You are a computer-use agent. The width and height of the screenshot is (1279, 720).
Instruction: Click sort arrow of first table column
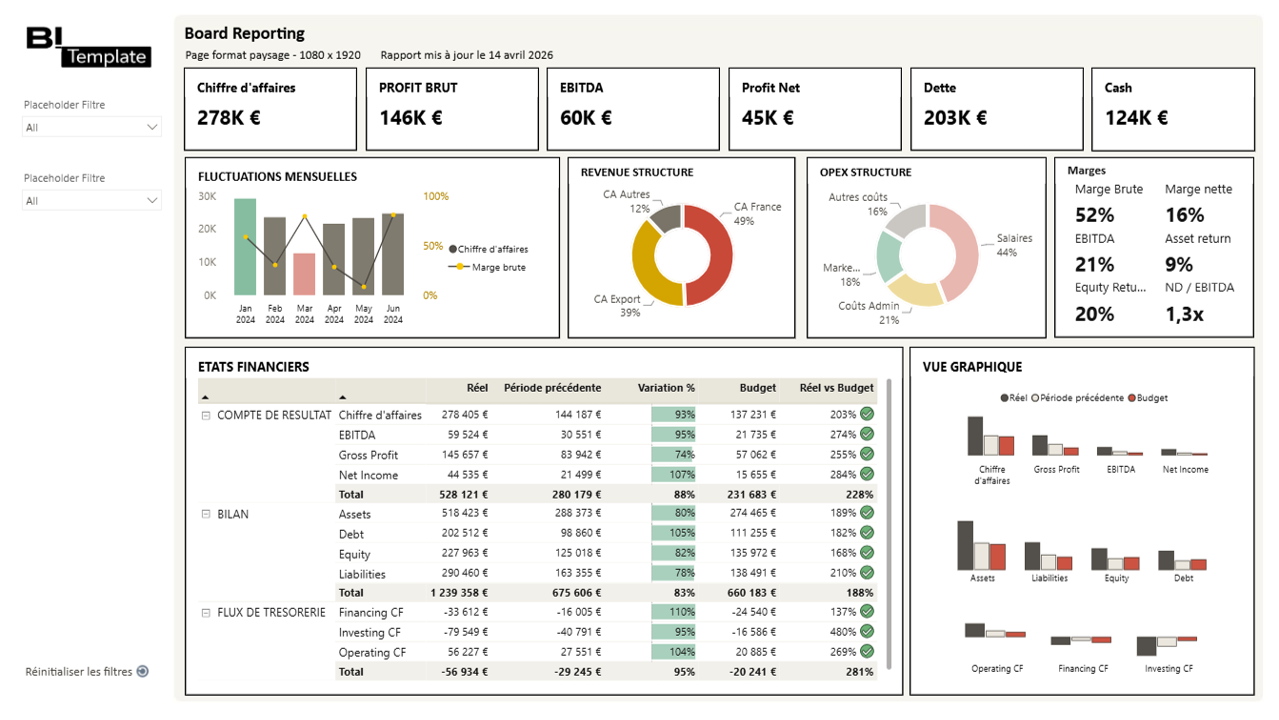(205, 398)
